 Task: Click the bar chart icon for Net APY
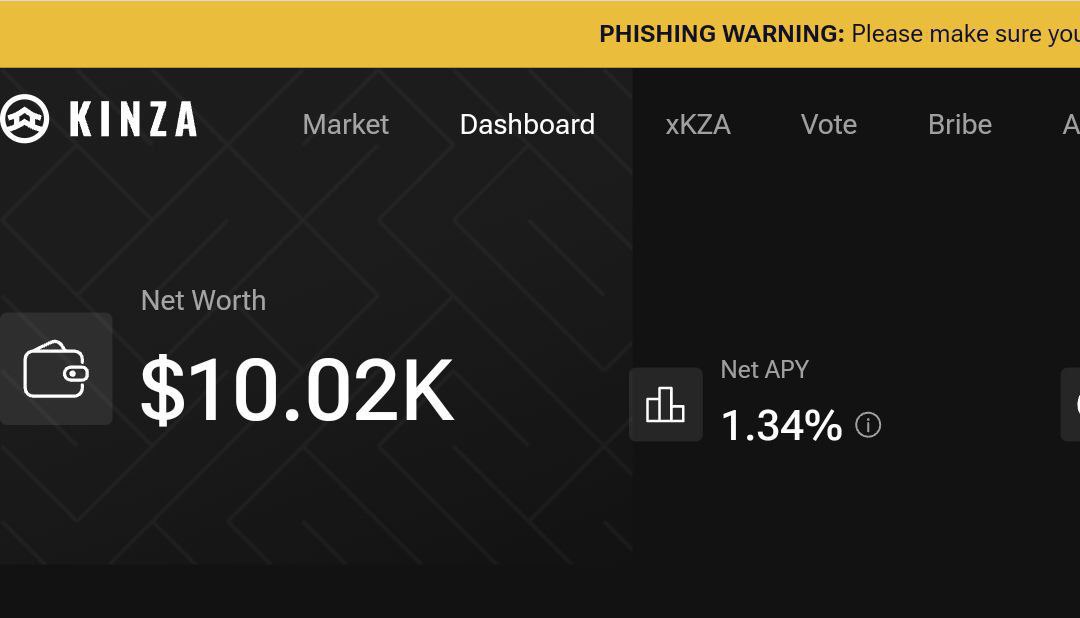click(x=665, y=404)
